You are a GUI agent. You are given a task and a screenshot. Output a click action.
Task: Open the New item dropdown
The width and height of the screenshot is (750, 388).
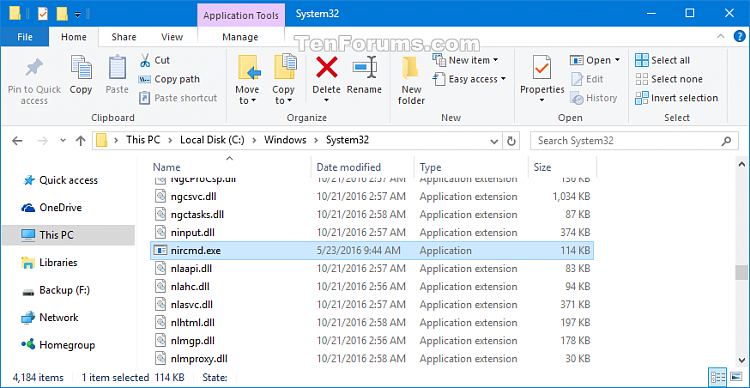[x=465, y=60]
